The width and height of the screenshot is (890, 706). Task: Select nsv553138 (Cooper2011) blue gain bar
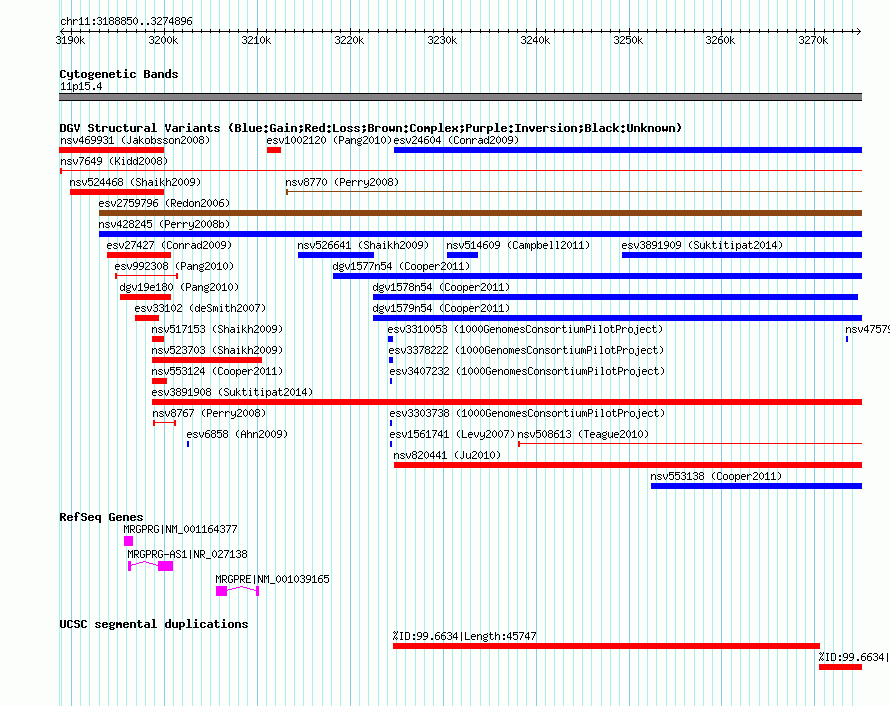click(756, 486)
